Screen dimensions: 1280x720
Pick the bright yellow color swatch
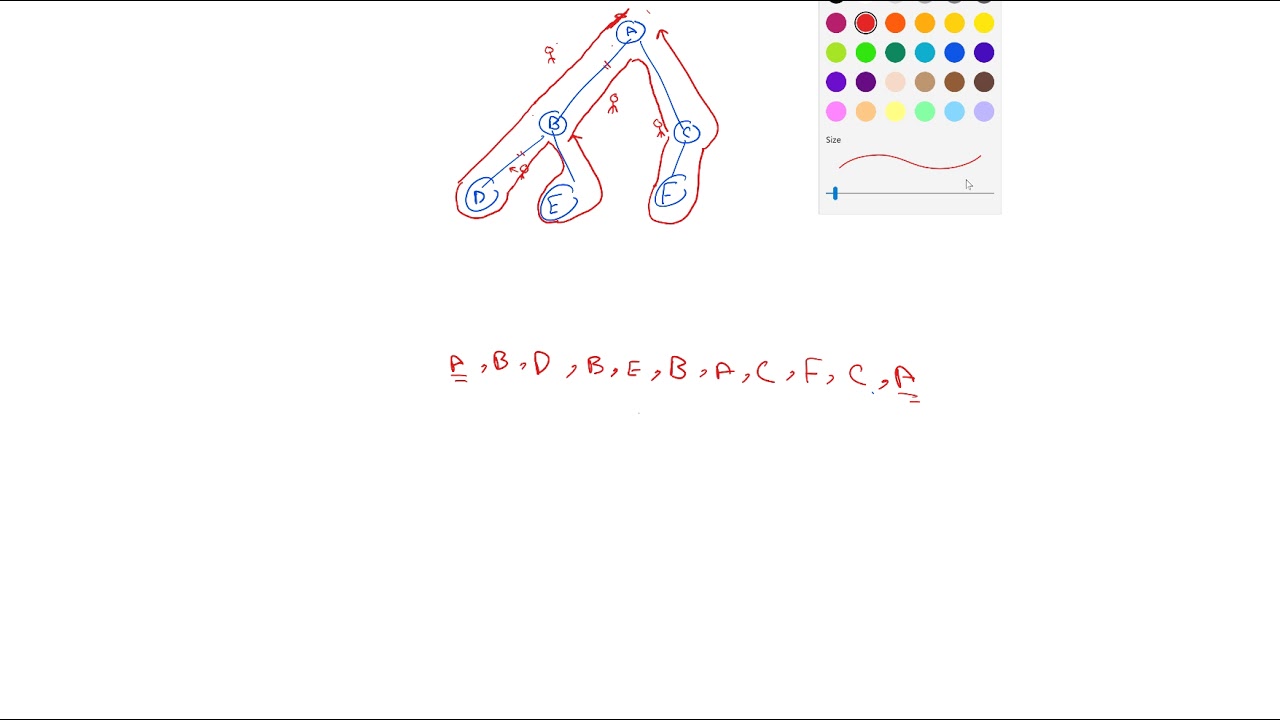click(x=984, y=23)
